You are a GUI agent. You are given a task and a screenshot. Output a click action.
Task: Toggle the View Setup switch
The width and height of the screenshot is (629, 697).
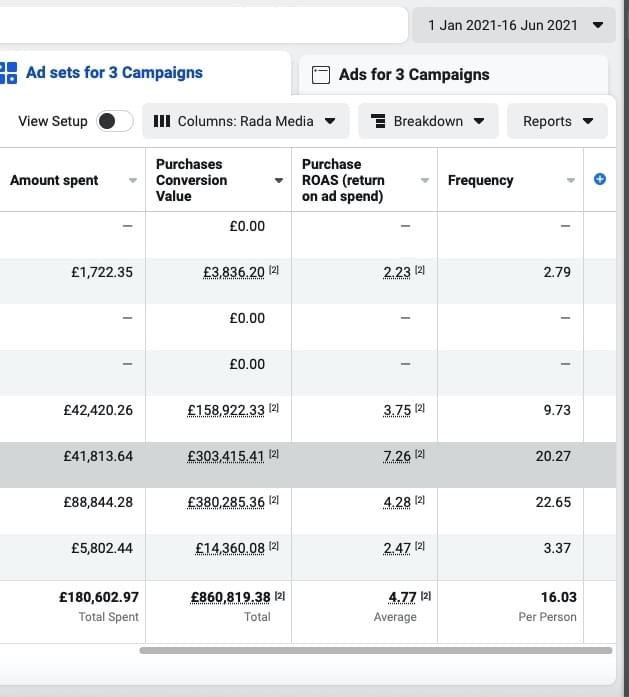click(x=115, y=121)
